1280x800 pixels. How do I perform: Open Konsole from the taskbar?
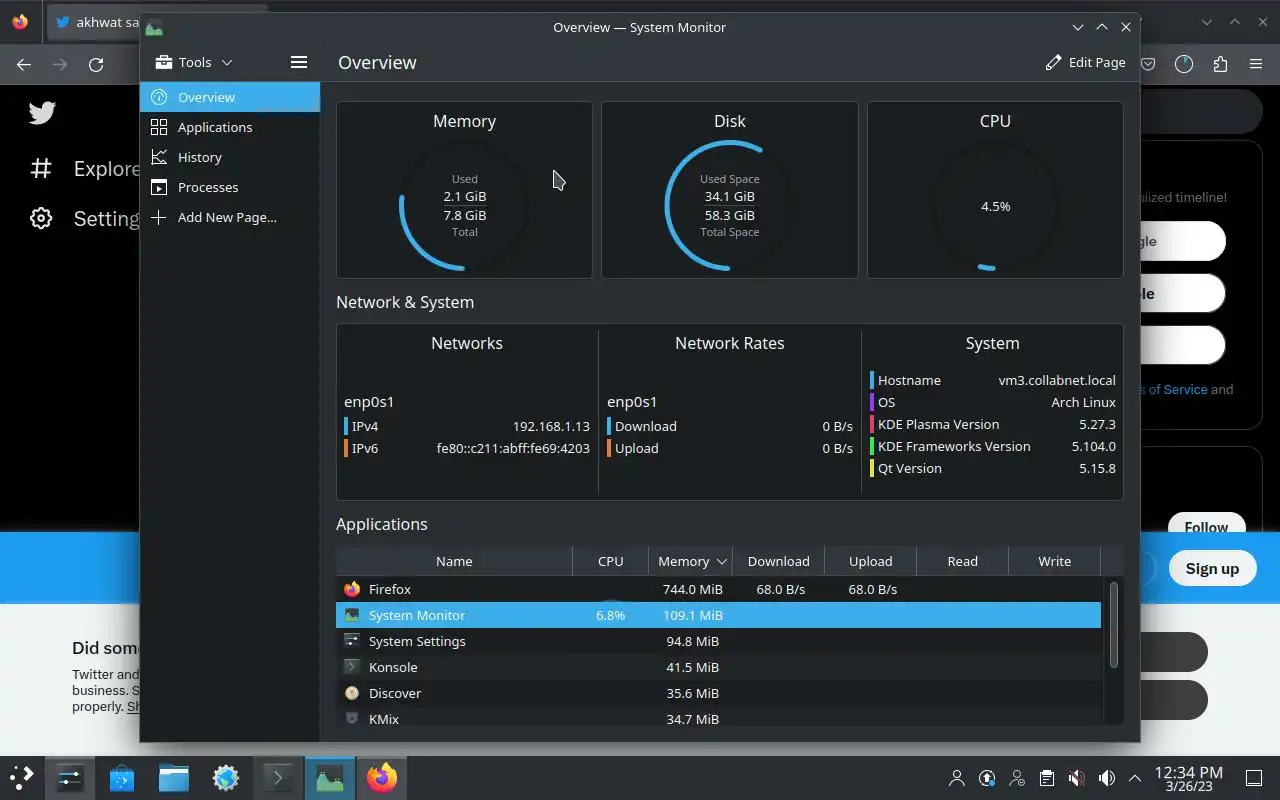coord(278,777)
